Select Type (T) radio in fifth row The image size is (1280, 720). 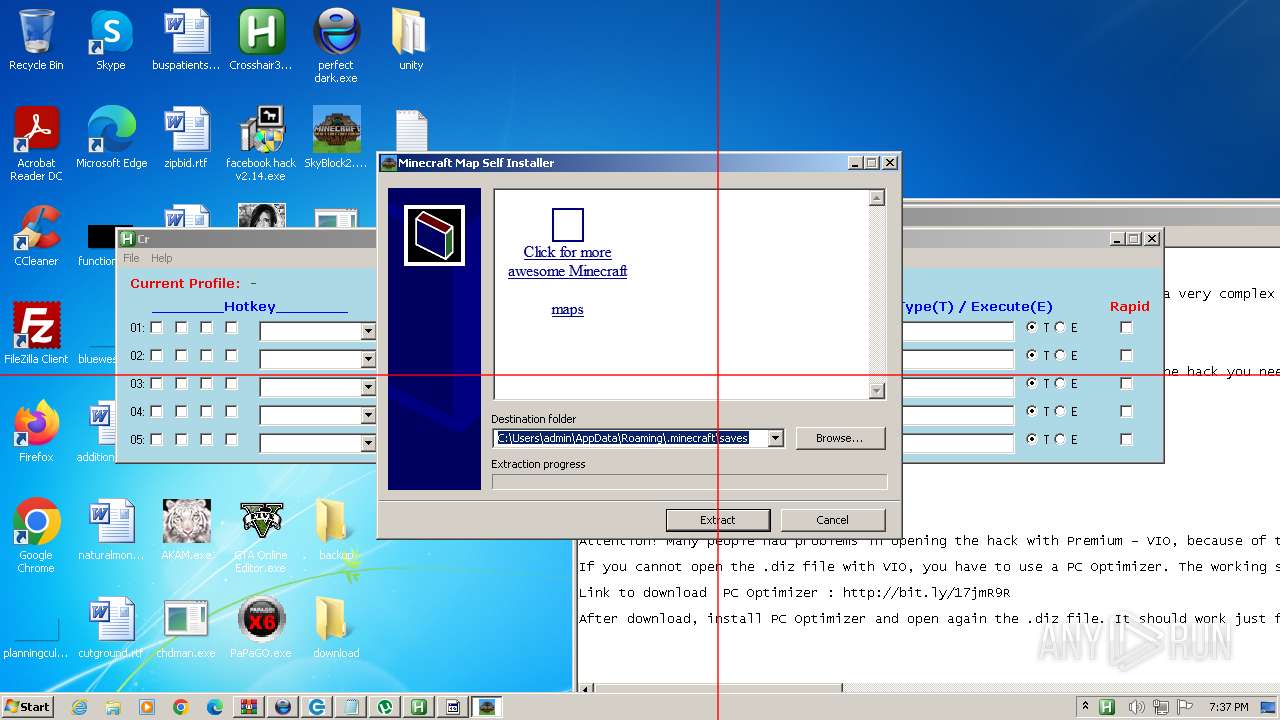click(x=1032, y=439)
